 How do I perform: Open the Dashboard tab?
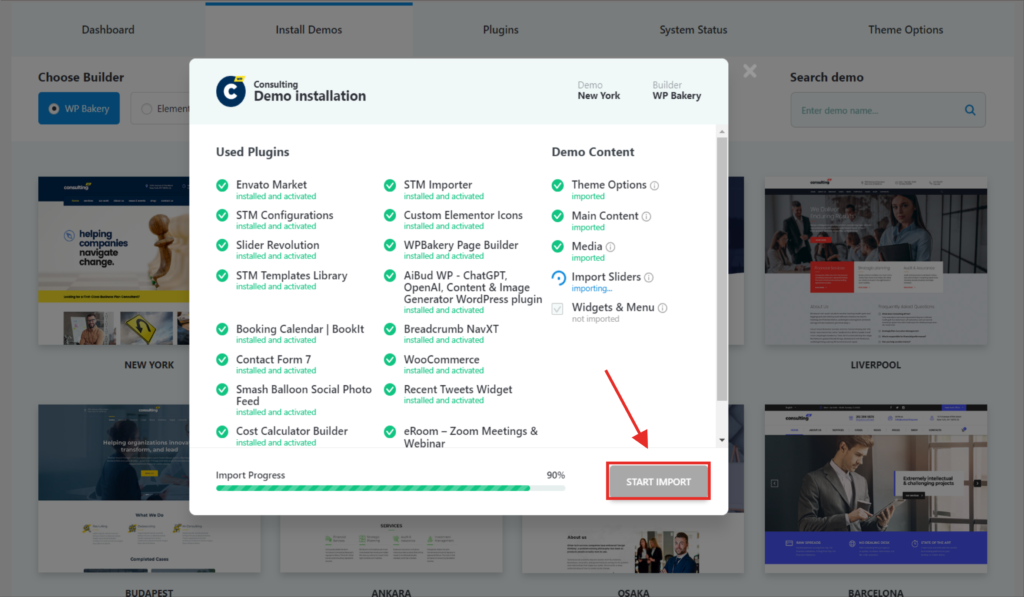[x=107, y=30]
